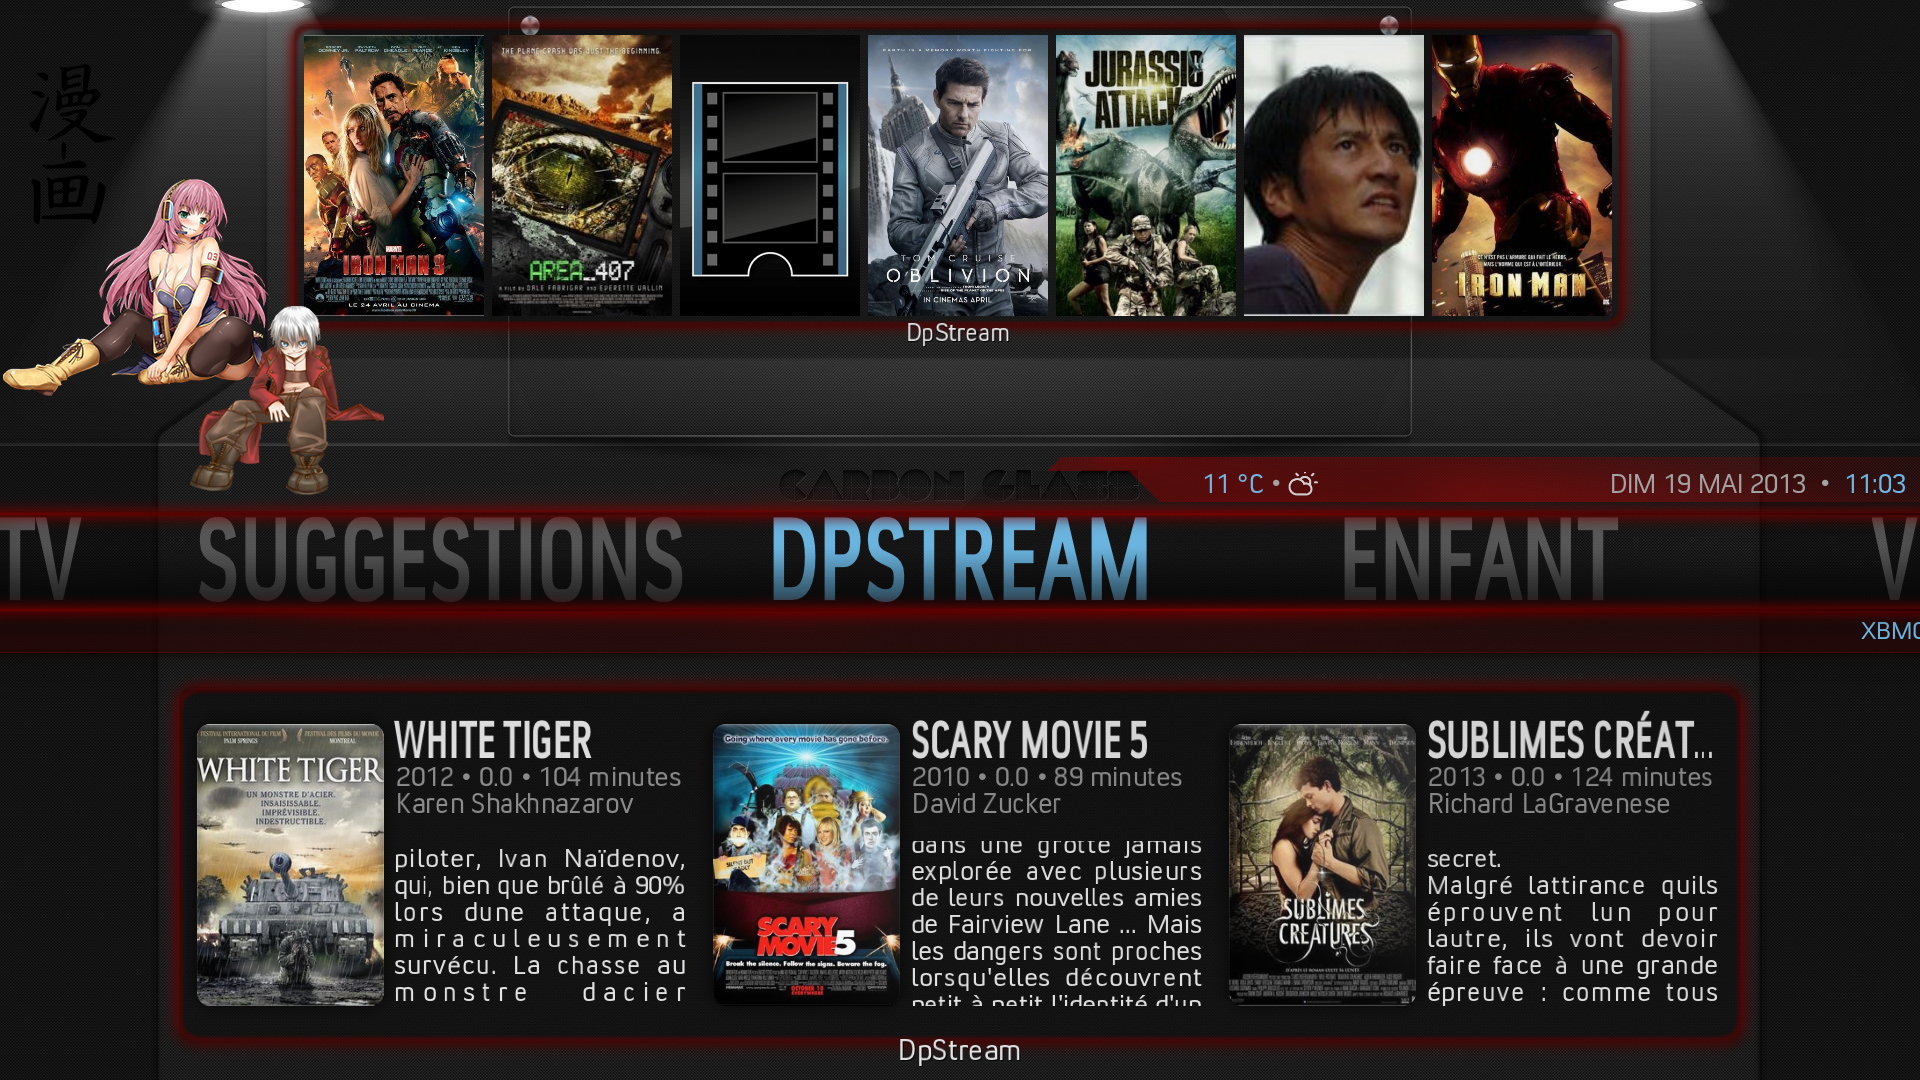Screen dimensions: 1920x1080
Task: Open the Area 407 movie poster
Action: coord(582,176)
